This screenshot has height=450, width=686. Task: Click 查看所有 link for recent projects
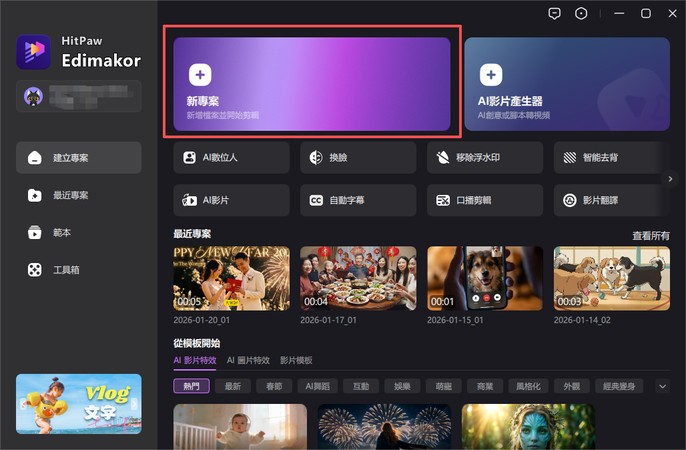click(x=651, y=236)
